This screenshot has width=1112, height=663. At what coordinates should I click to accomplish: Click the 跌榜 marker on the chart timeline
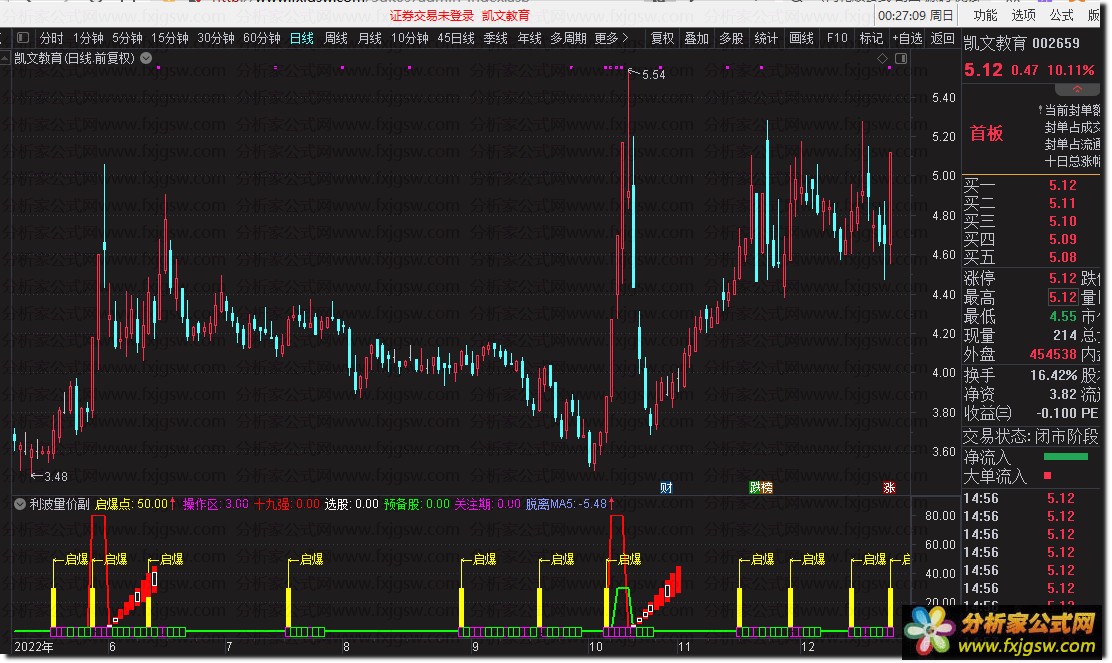(761, 488)
